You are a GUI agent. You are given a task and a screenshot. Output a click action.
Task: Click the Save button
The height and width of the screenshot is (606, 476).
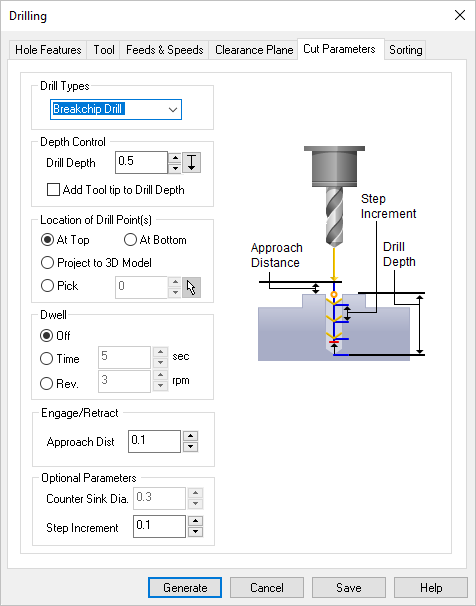pos(348,587)
